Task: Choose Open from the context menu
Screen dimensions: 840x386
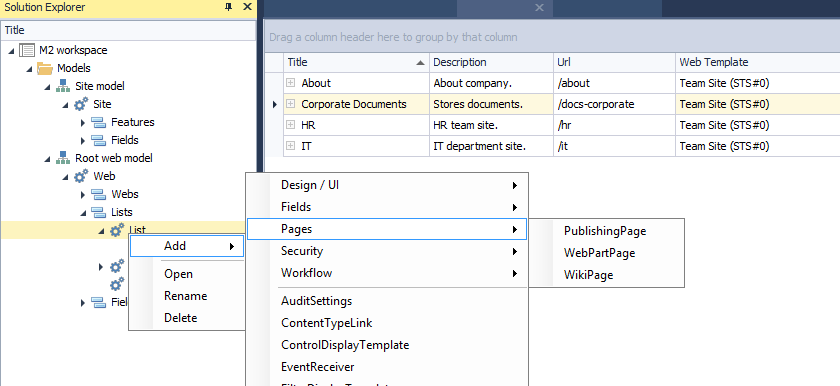Action: tap(178, 274)
